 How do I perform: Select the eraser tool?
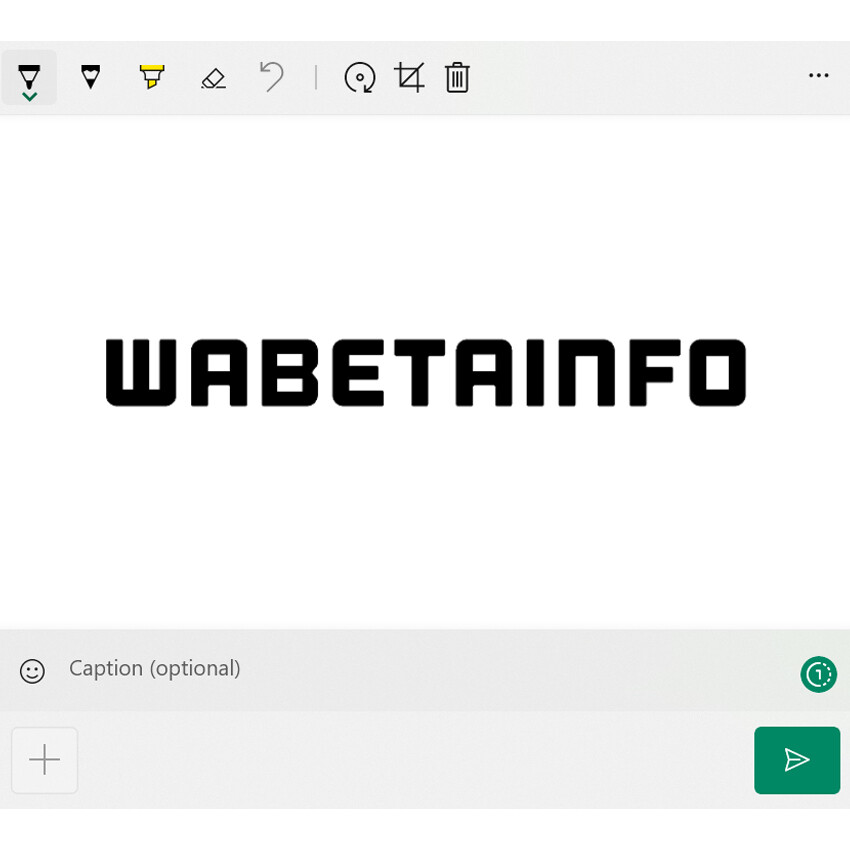pyautogui.click(x=213, y=78)
